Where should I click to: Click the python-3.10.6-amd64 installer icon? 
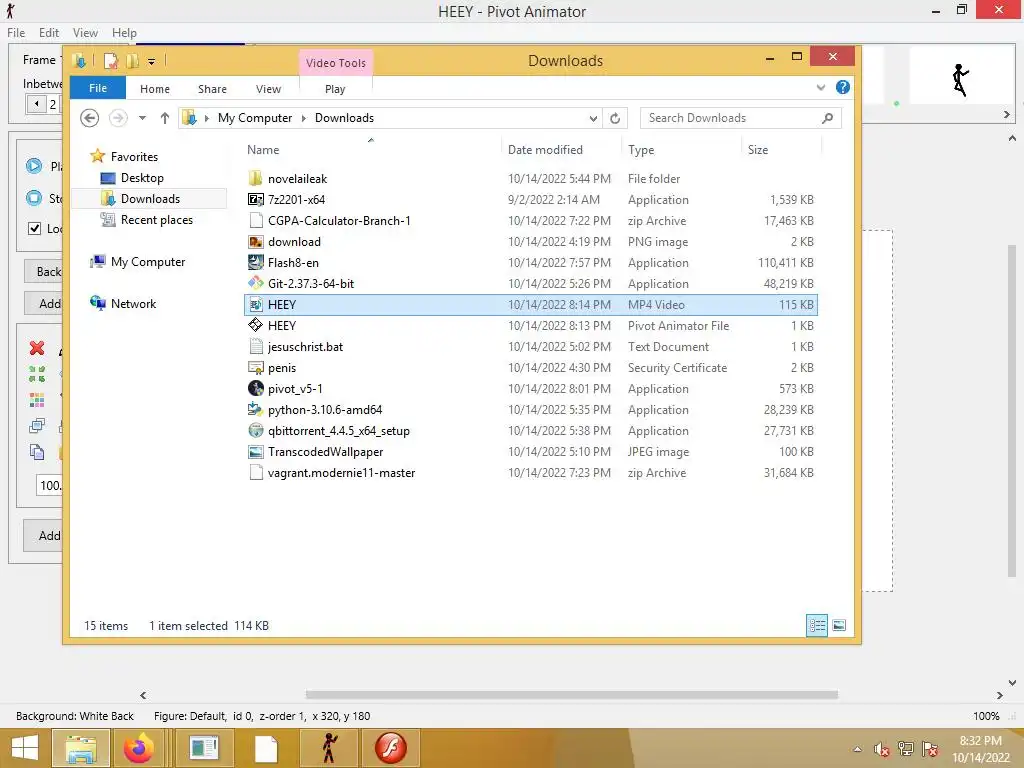255,409
